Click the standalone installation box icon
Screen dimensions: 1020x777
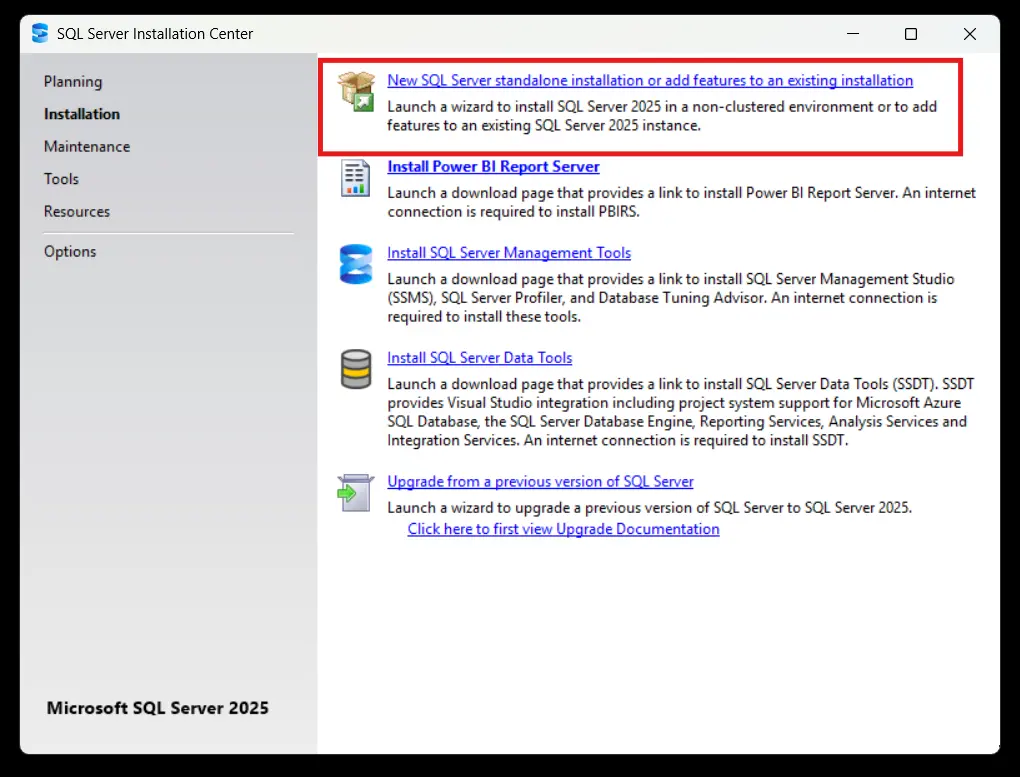pyautogui.click(x=356, y=90)
